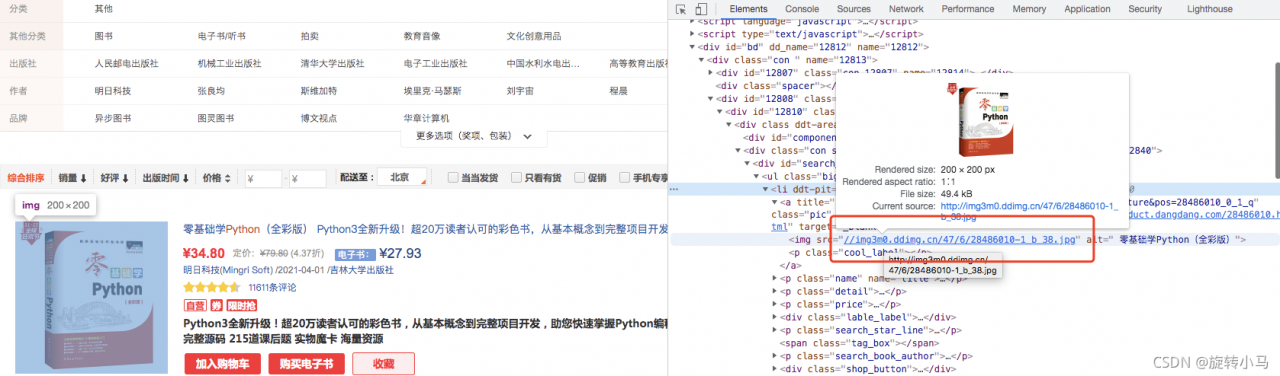Filter by publisher 清华大学出版社

(x=332, y=63)
